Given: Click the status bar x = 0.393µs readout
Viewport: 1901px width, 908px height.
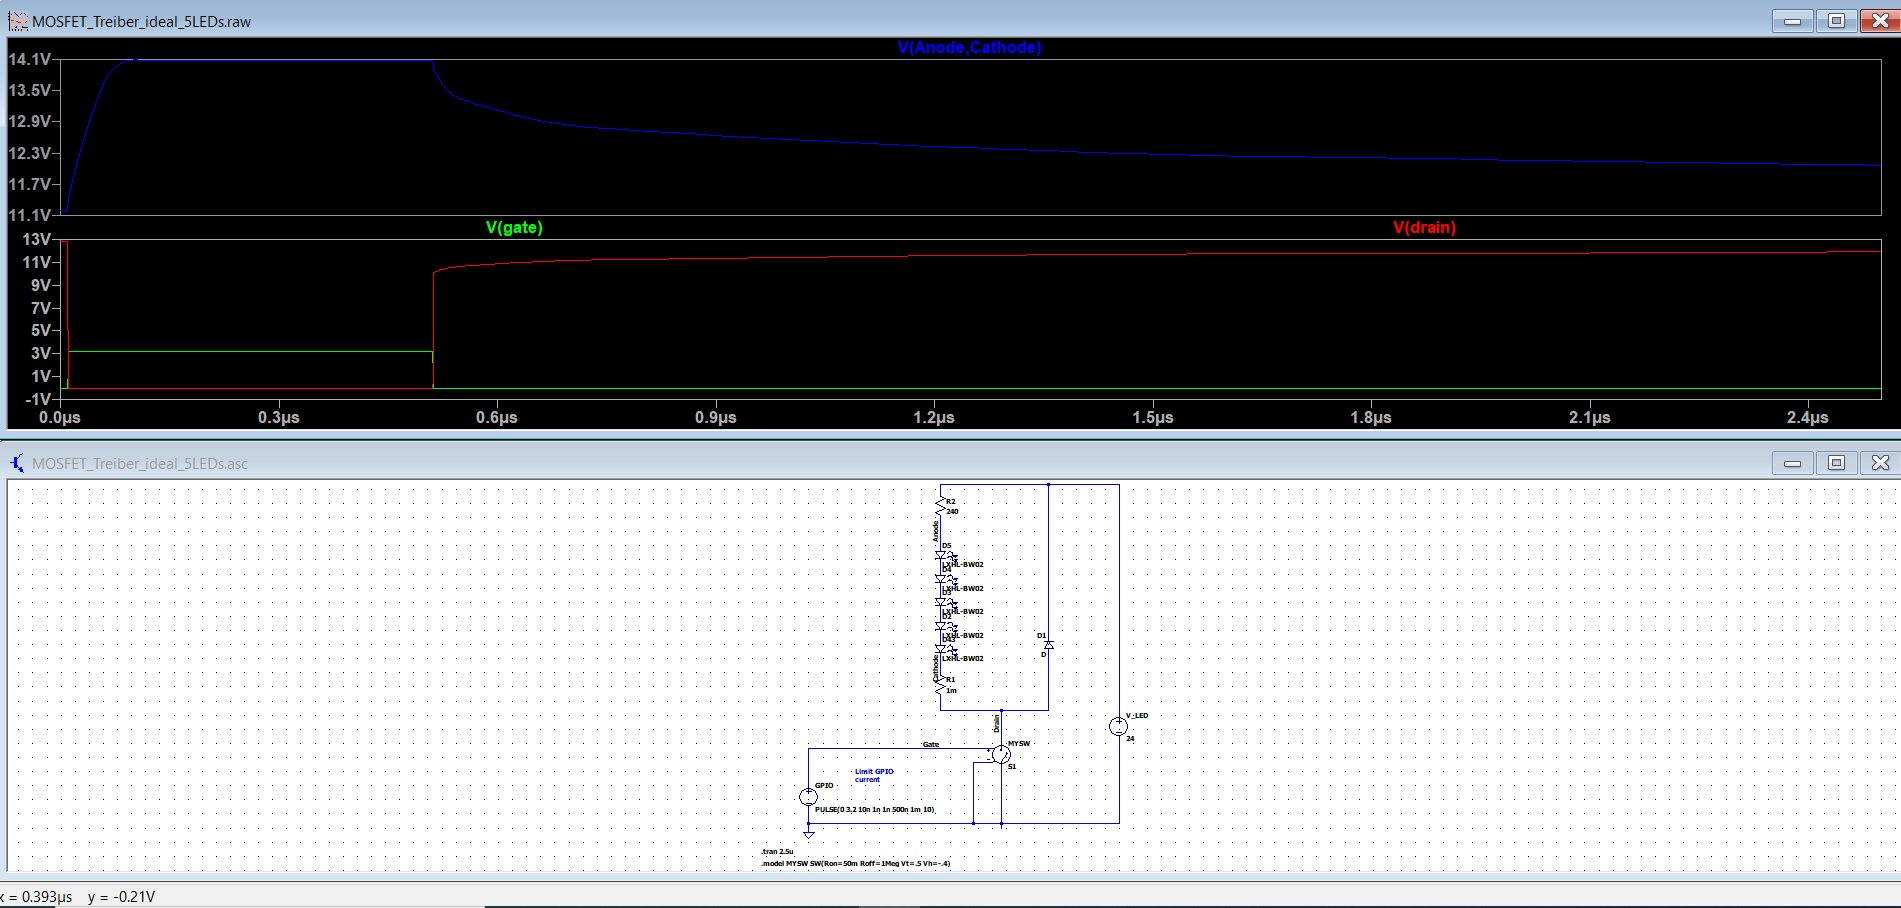Looking at the screenshot, I should pos(37,897).
